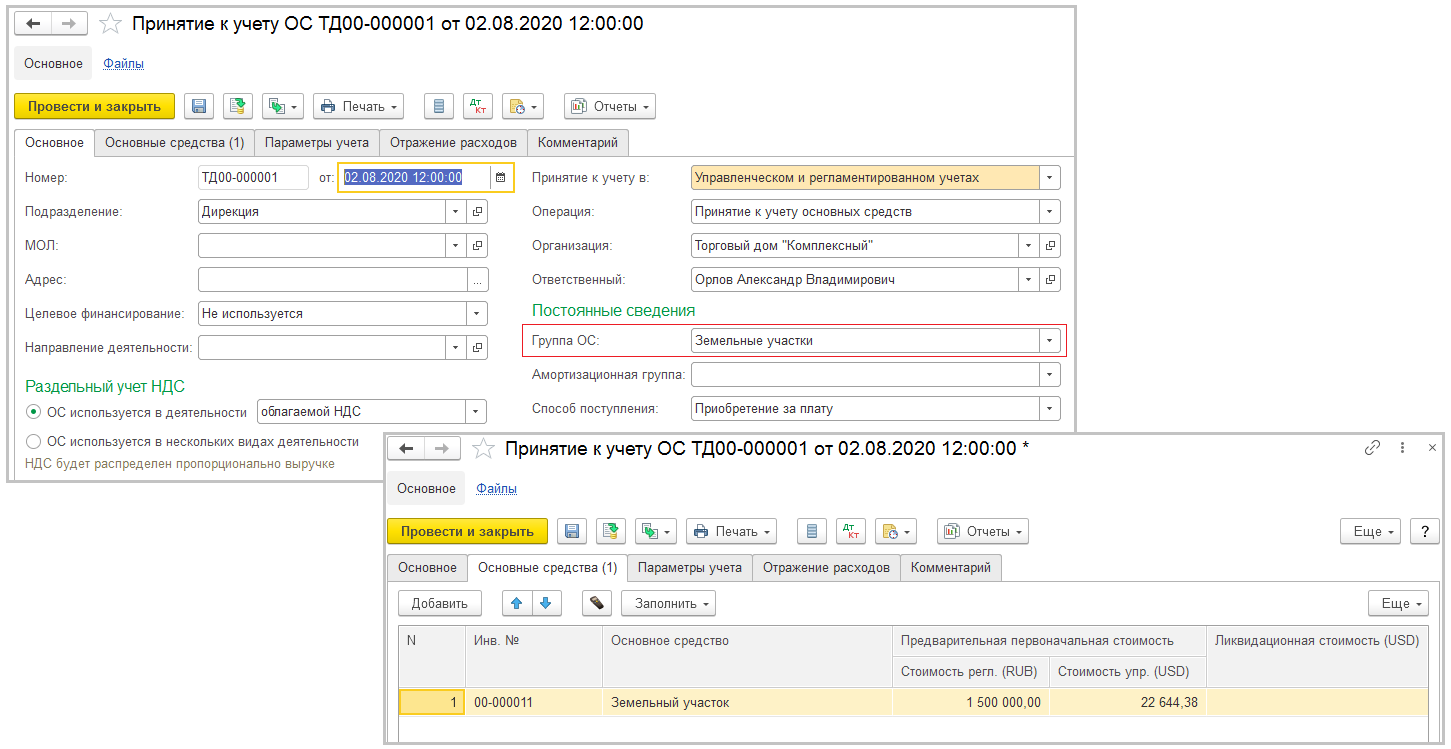Viewport: 1451px width, 749px height.
Task: Expand Группа ОС dropdown arrow
Action: [x=1050, y=341]
